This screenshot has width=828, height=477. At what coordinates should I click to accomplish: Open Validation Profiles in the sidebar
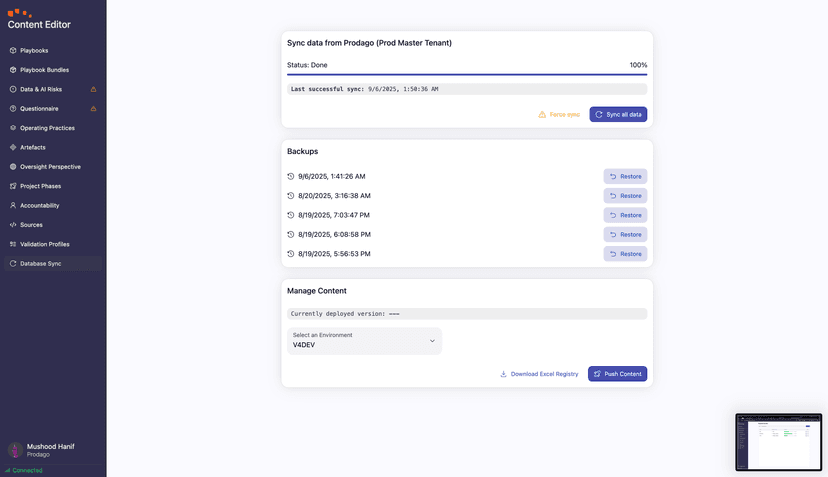pos(45,244)
